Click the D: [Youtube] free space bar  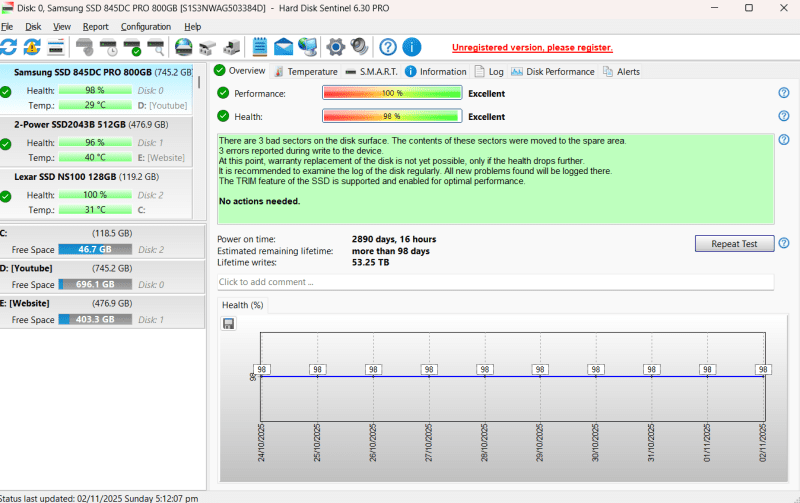coord(93,284)
